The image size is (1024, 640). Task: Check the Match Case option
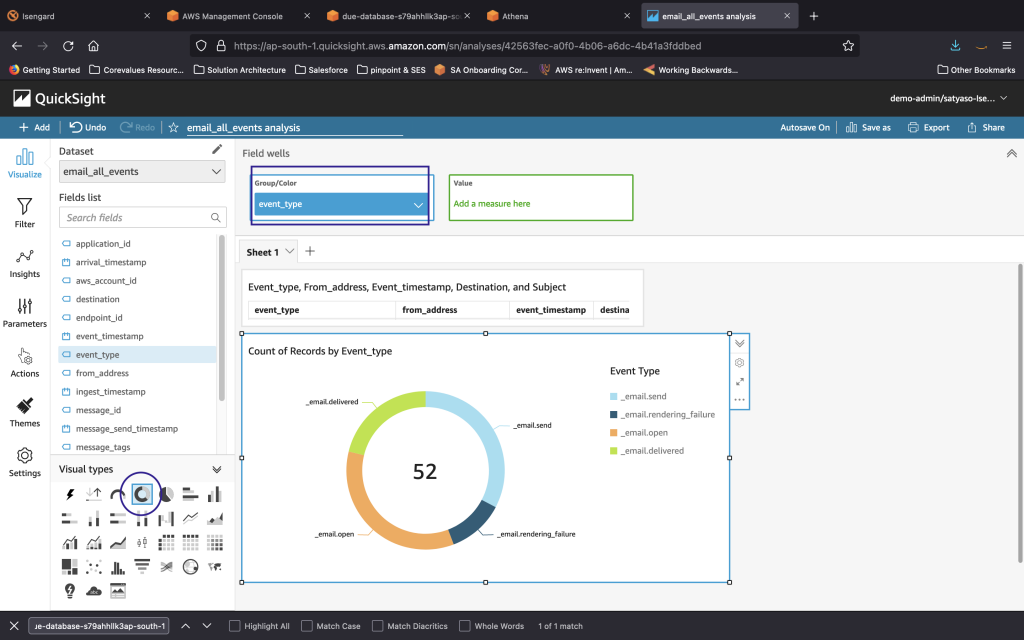[x=307, y=626]
